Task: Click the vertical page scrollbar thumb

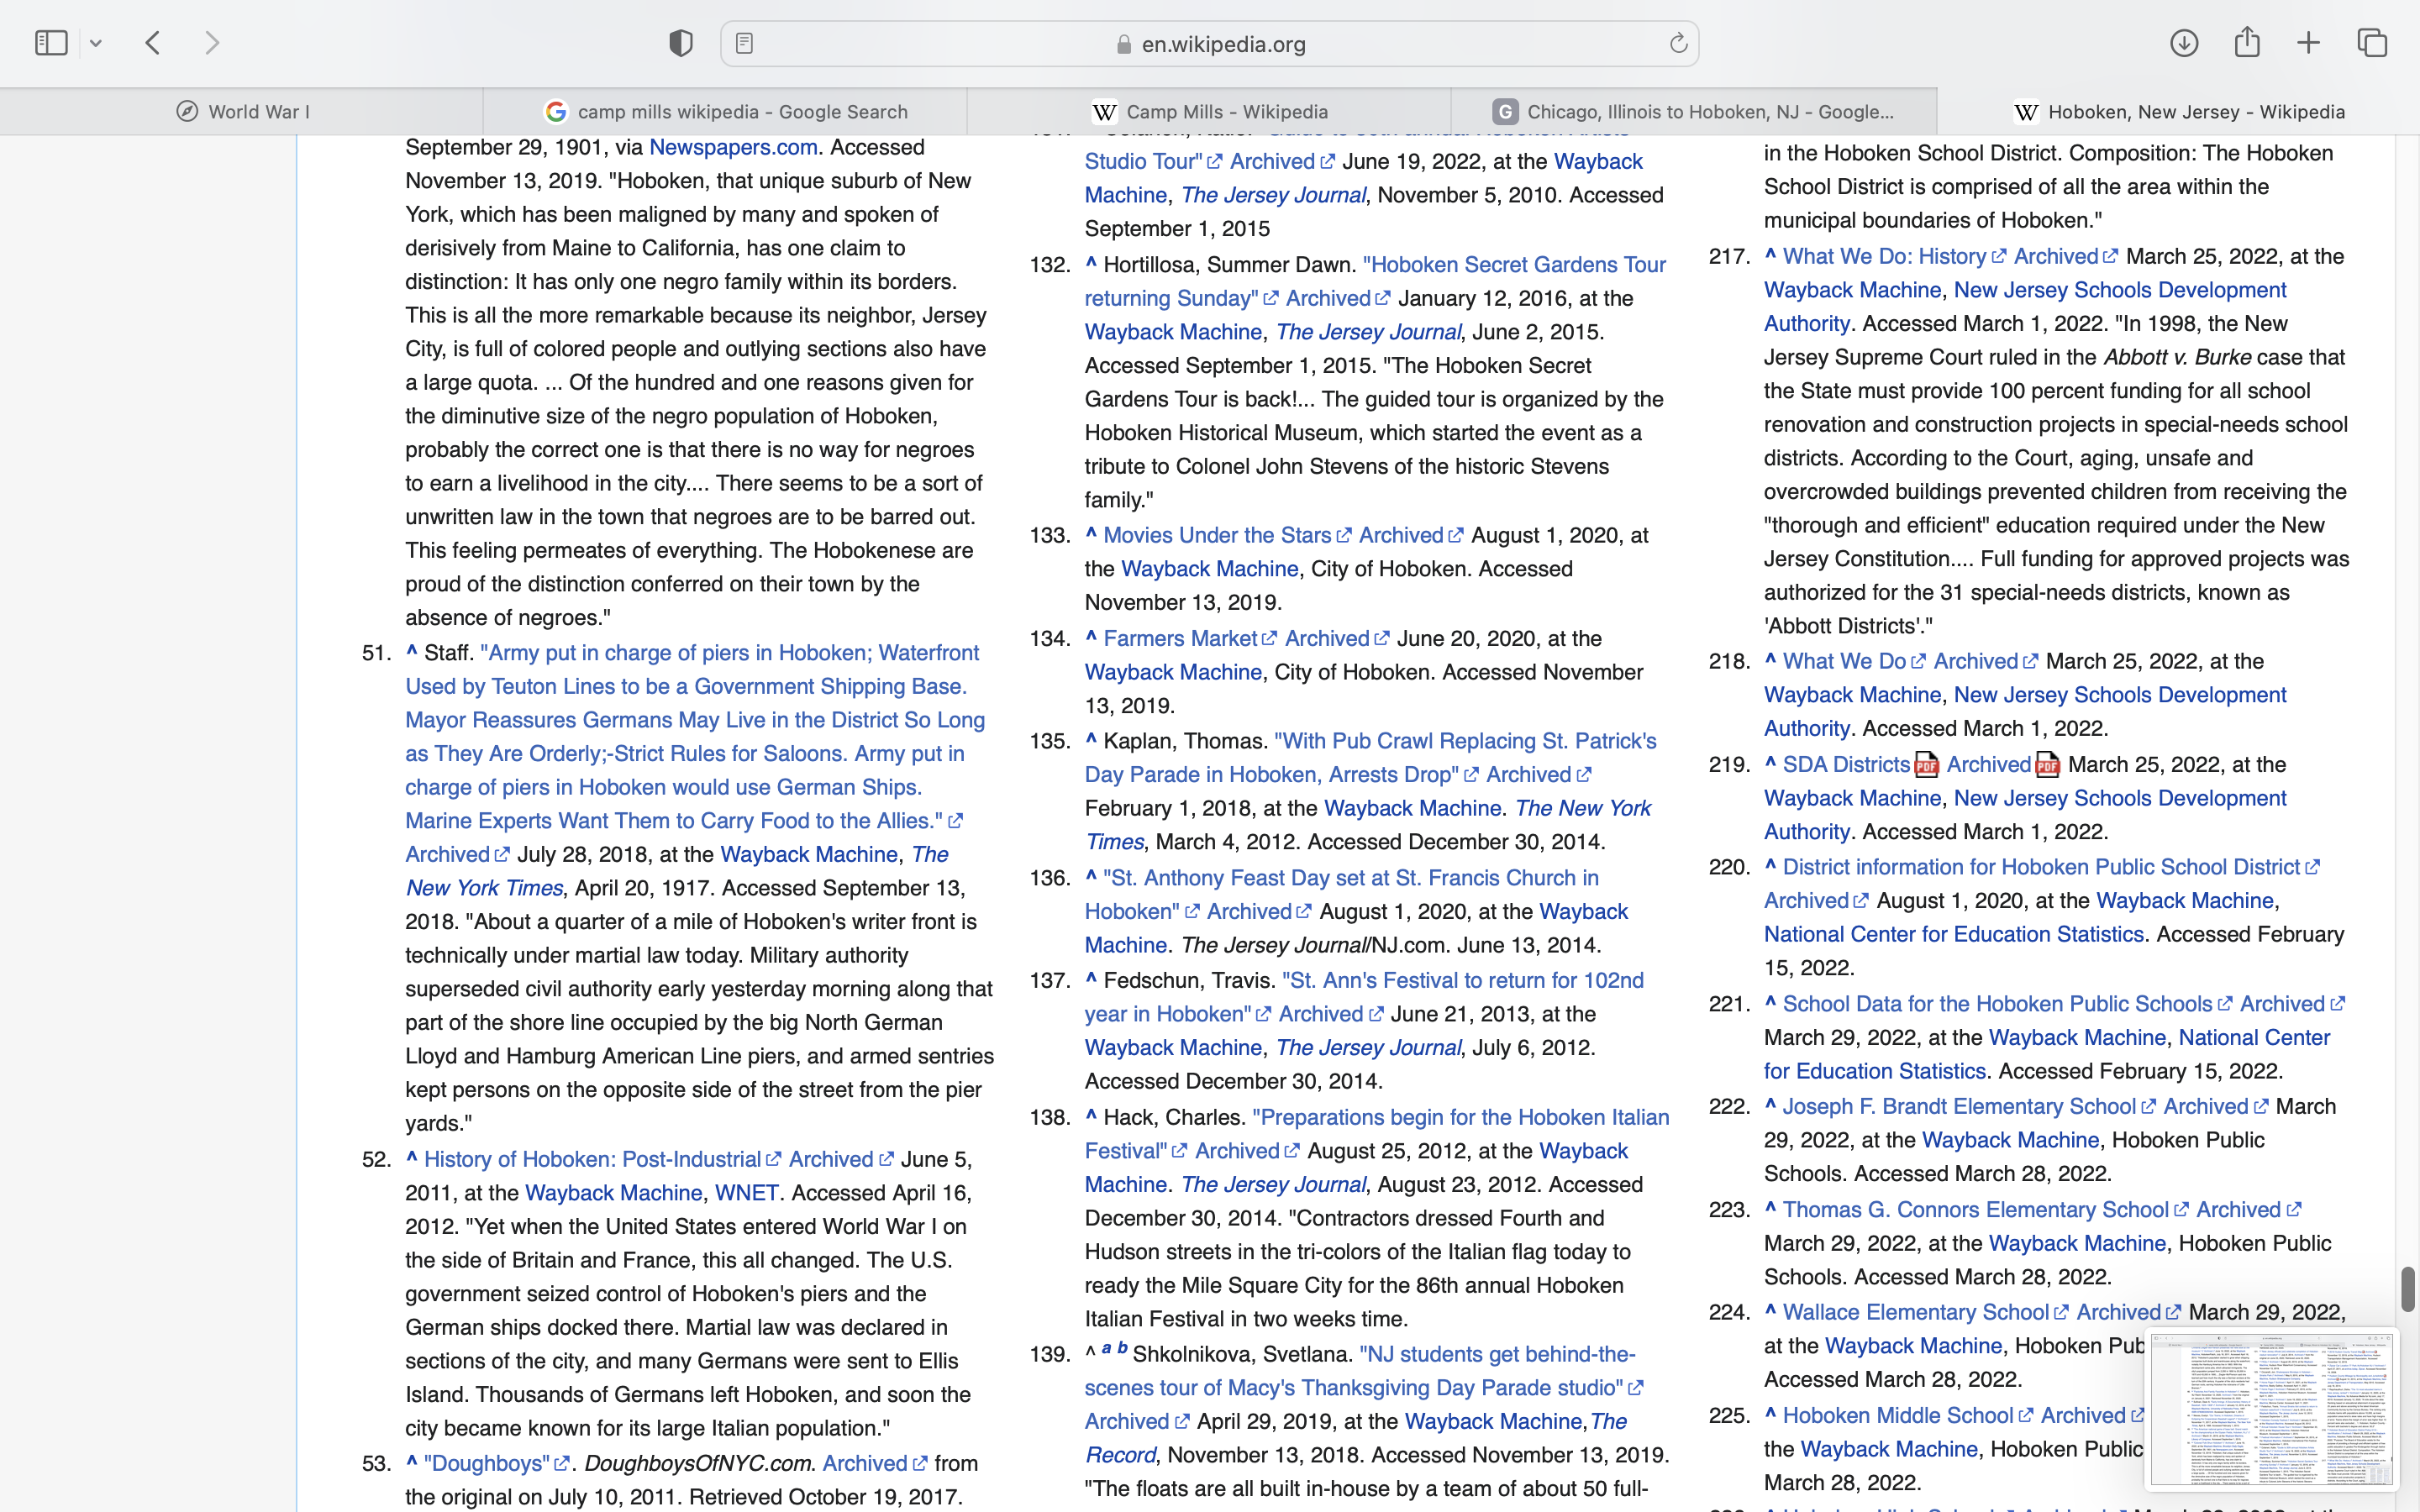Action: 2407,1289
